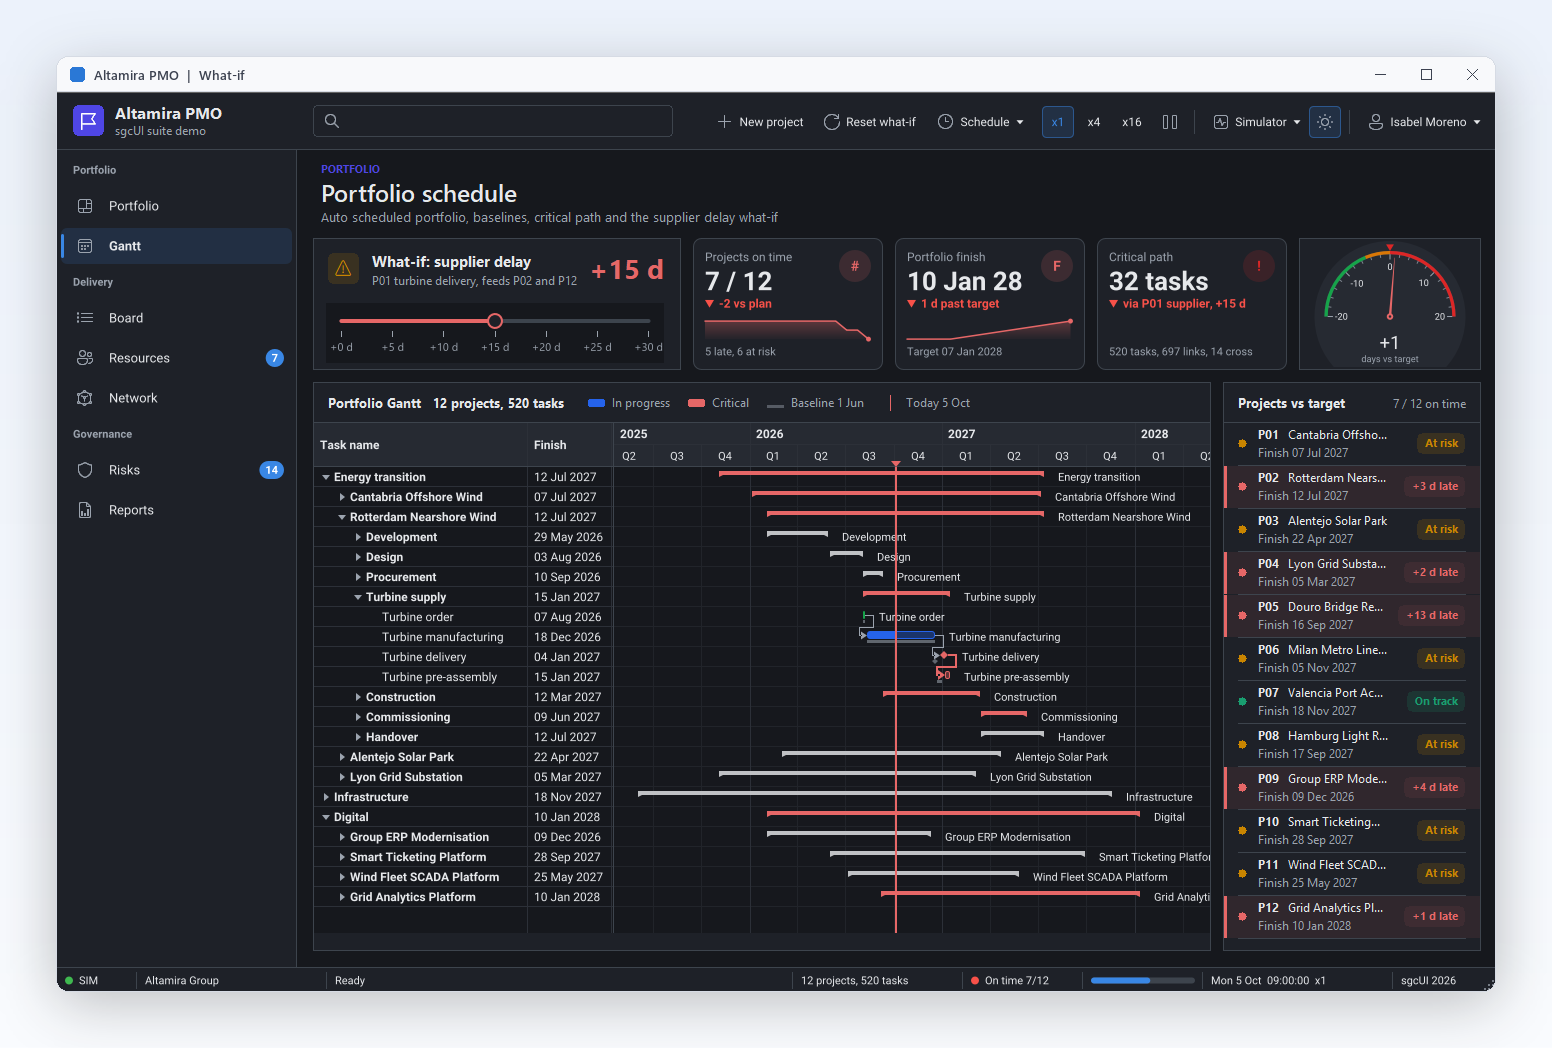This screenshot has width=1552, height=1048.
Task: Click the exclamation badge on Critical path card
Action: tap(1258, 266)
